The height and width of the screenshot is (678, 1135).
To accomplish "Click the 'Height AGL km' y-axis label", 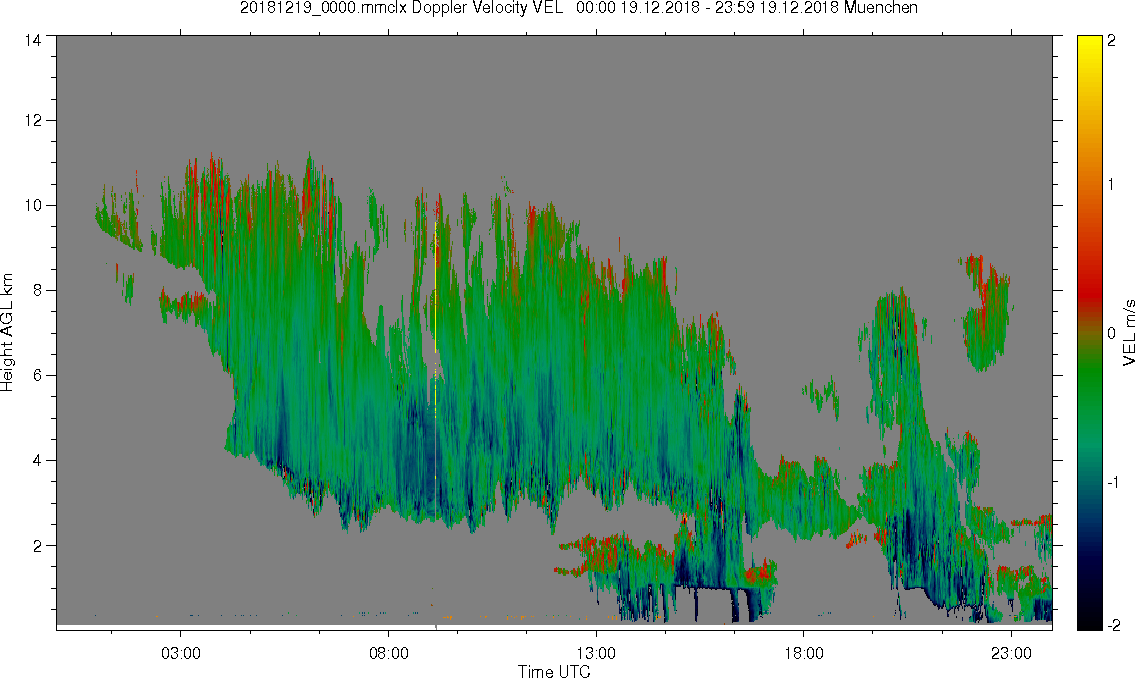I will [x=7, y=332].
